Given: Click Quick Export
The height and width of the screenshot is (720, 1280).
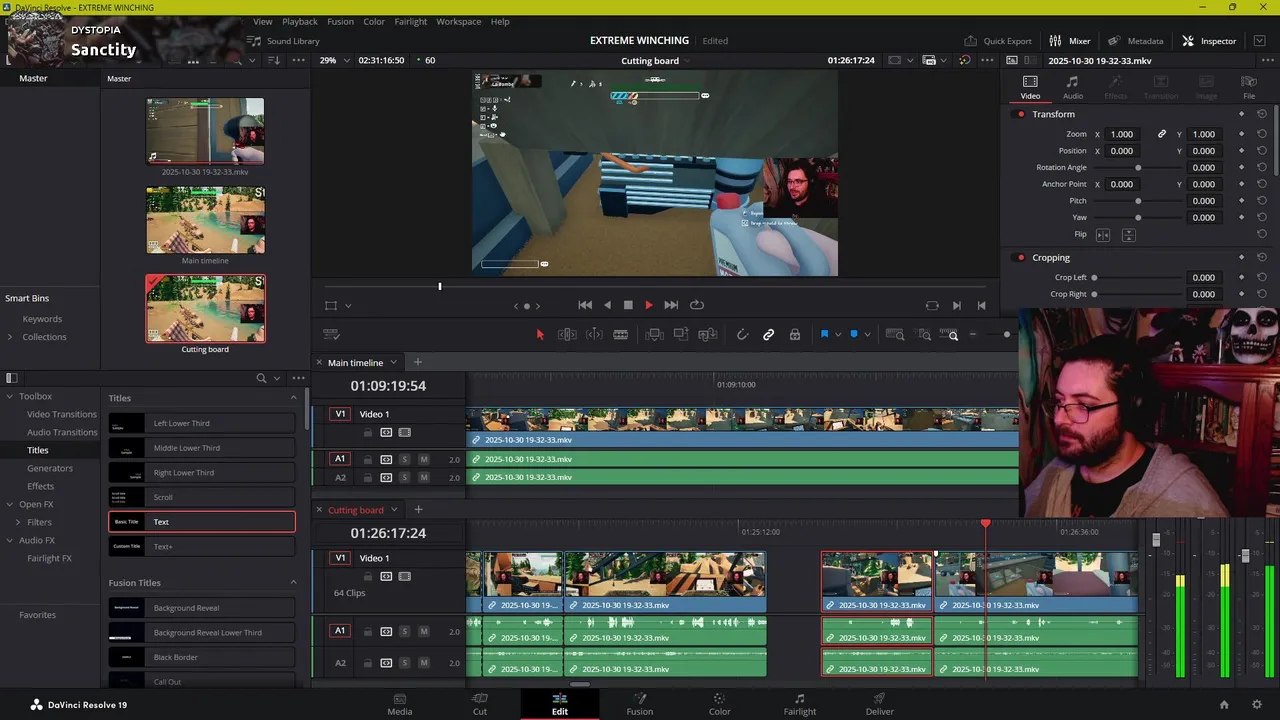Looking at the screenshot, I should tap(998, 41).
